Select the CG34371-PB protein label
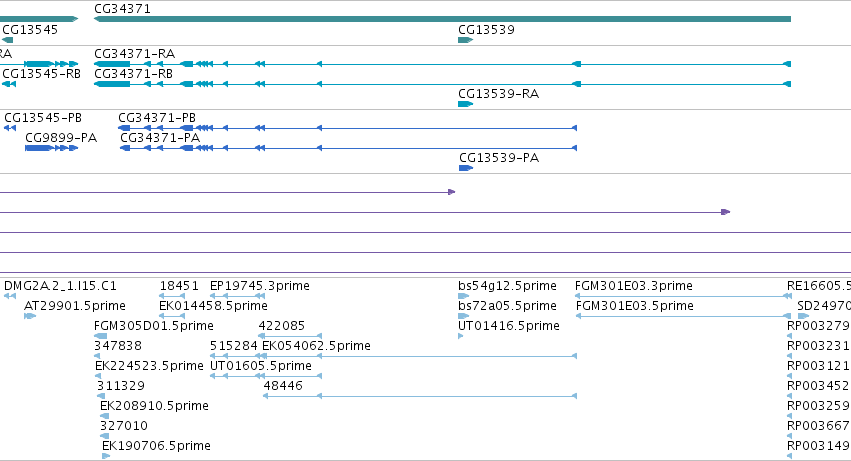 (x=157, y=118)
